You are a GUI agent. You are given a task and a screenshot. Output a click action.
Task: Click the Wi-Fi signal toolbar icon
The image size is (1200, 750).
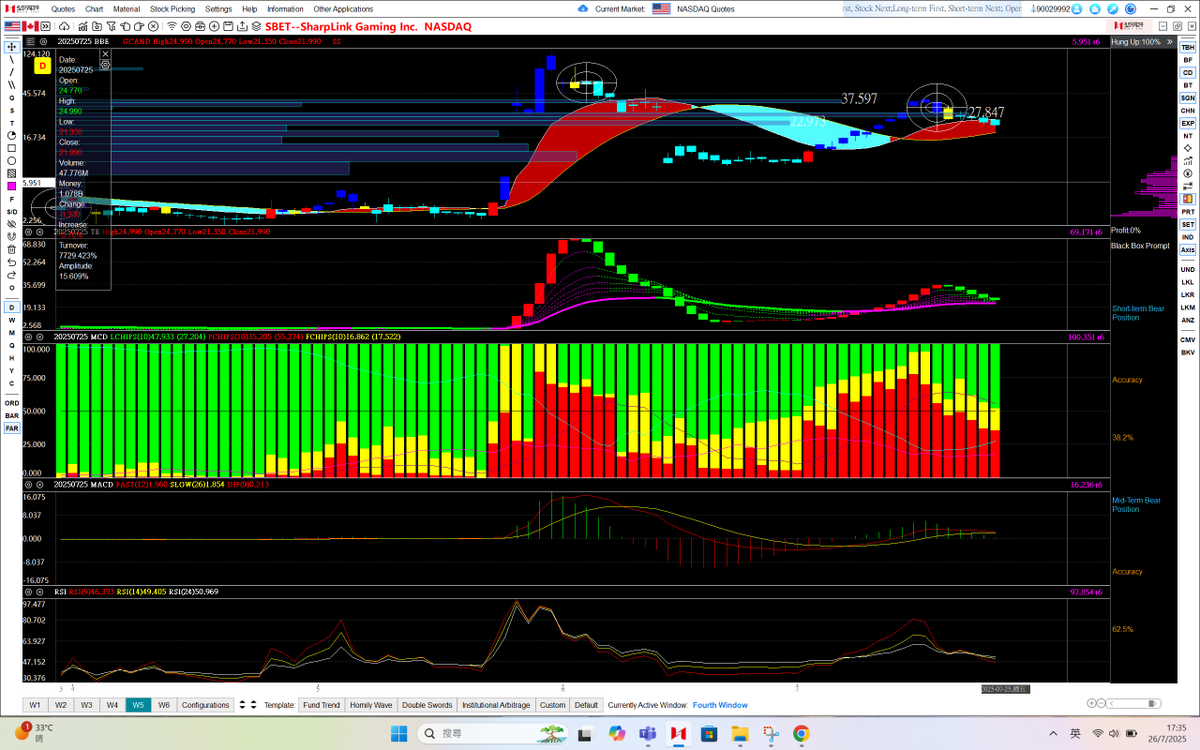172,26
